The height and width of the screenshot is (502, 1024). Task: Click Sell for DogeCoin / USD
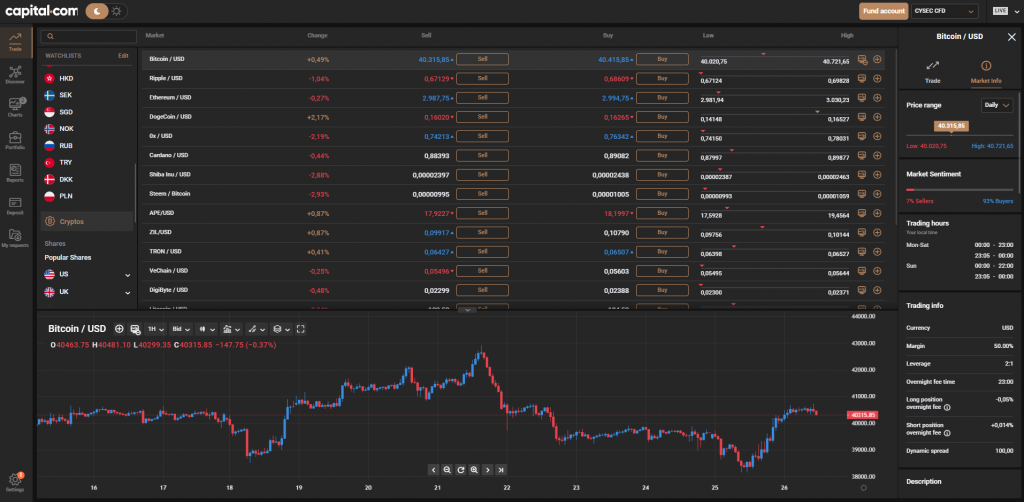482,117
